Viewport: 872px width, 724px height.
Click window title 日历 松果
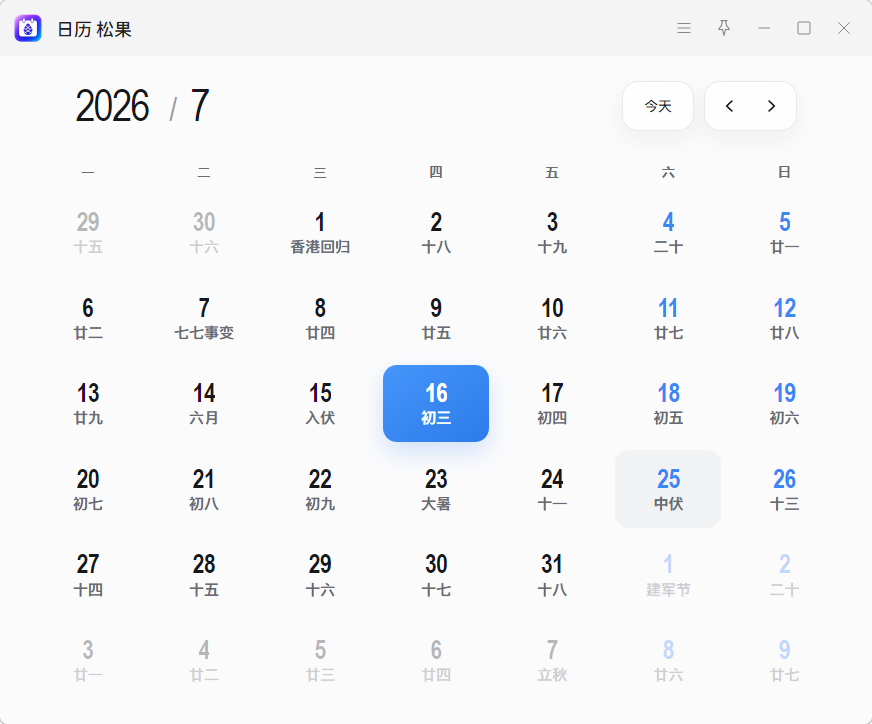coord(95,29)
